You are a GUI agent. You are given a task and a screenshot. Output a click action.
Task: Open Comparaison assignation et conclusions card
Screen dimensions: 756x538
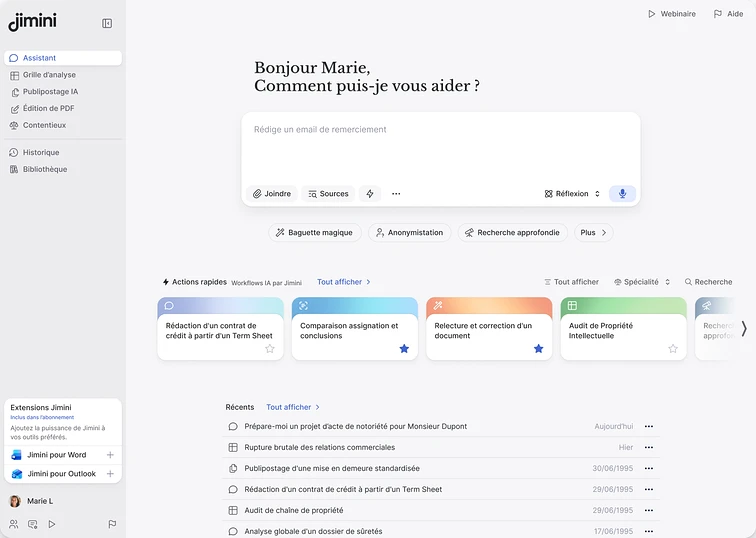tap(355, 329)
